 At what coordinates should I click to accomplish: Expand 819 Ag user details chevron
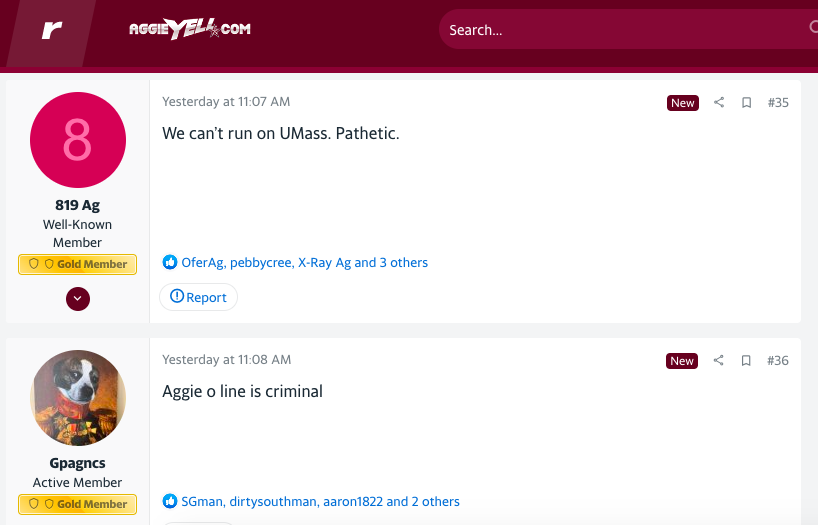[x=78, y=298]
